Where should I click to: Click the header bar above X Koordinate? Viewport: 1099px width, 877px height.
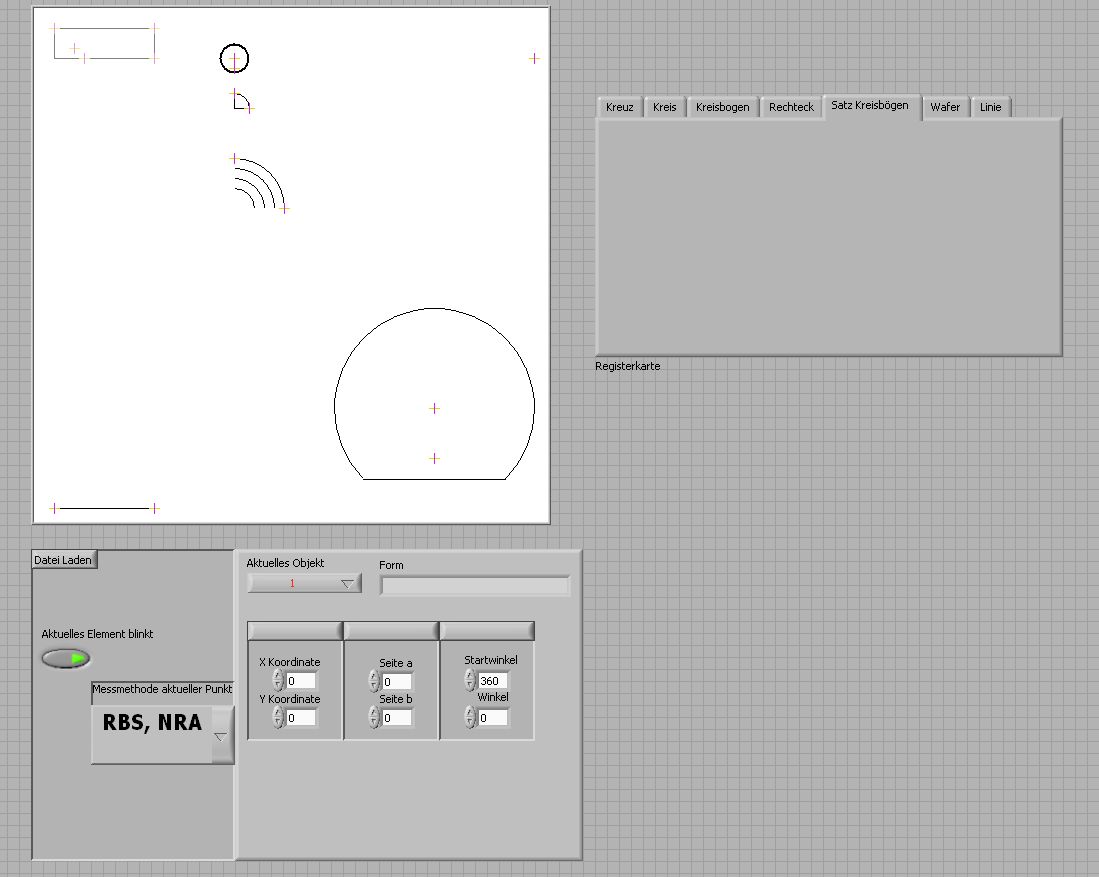pyautogui.click(x=295, y=630)
